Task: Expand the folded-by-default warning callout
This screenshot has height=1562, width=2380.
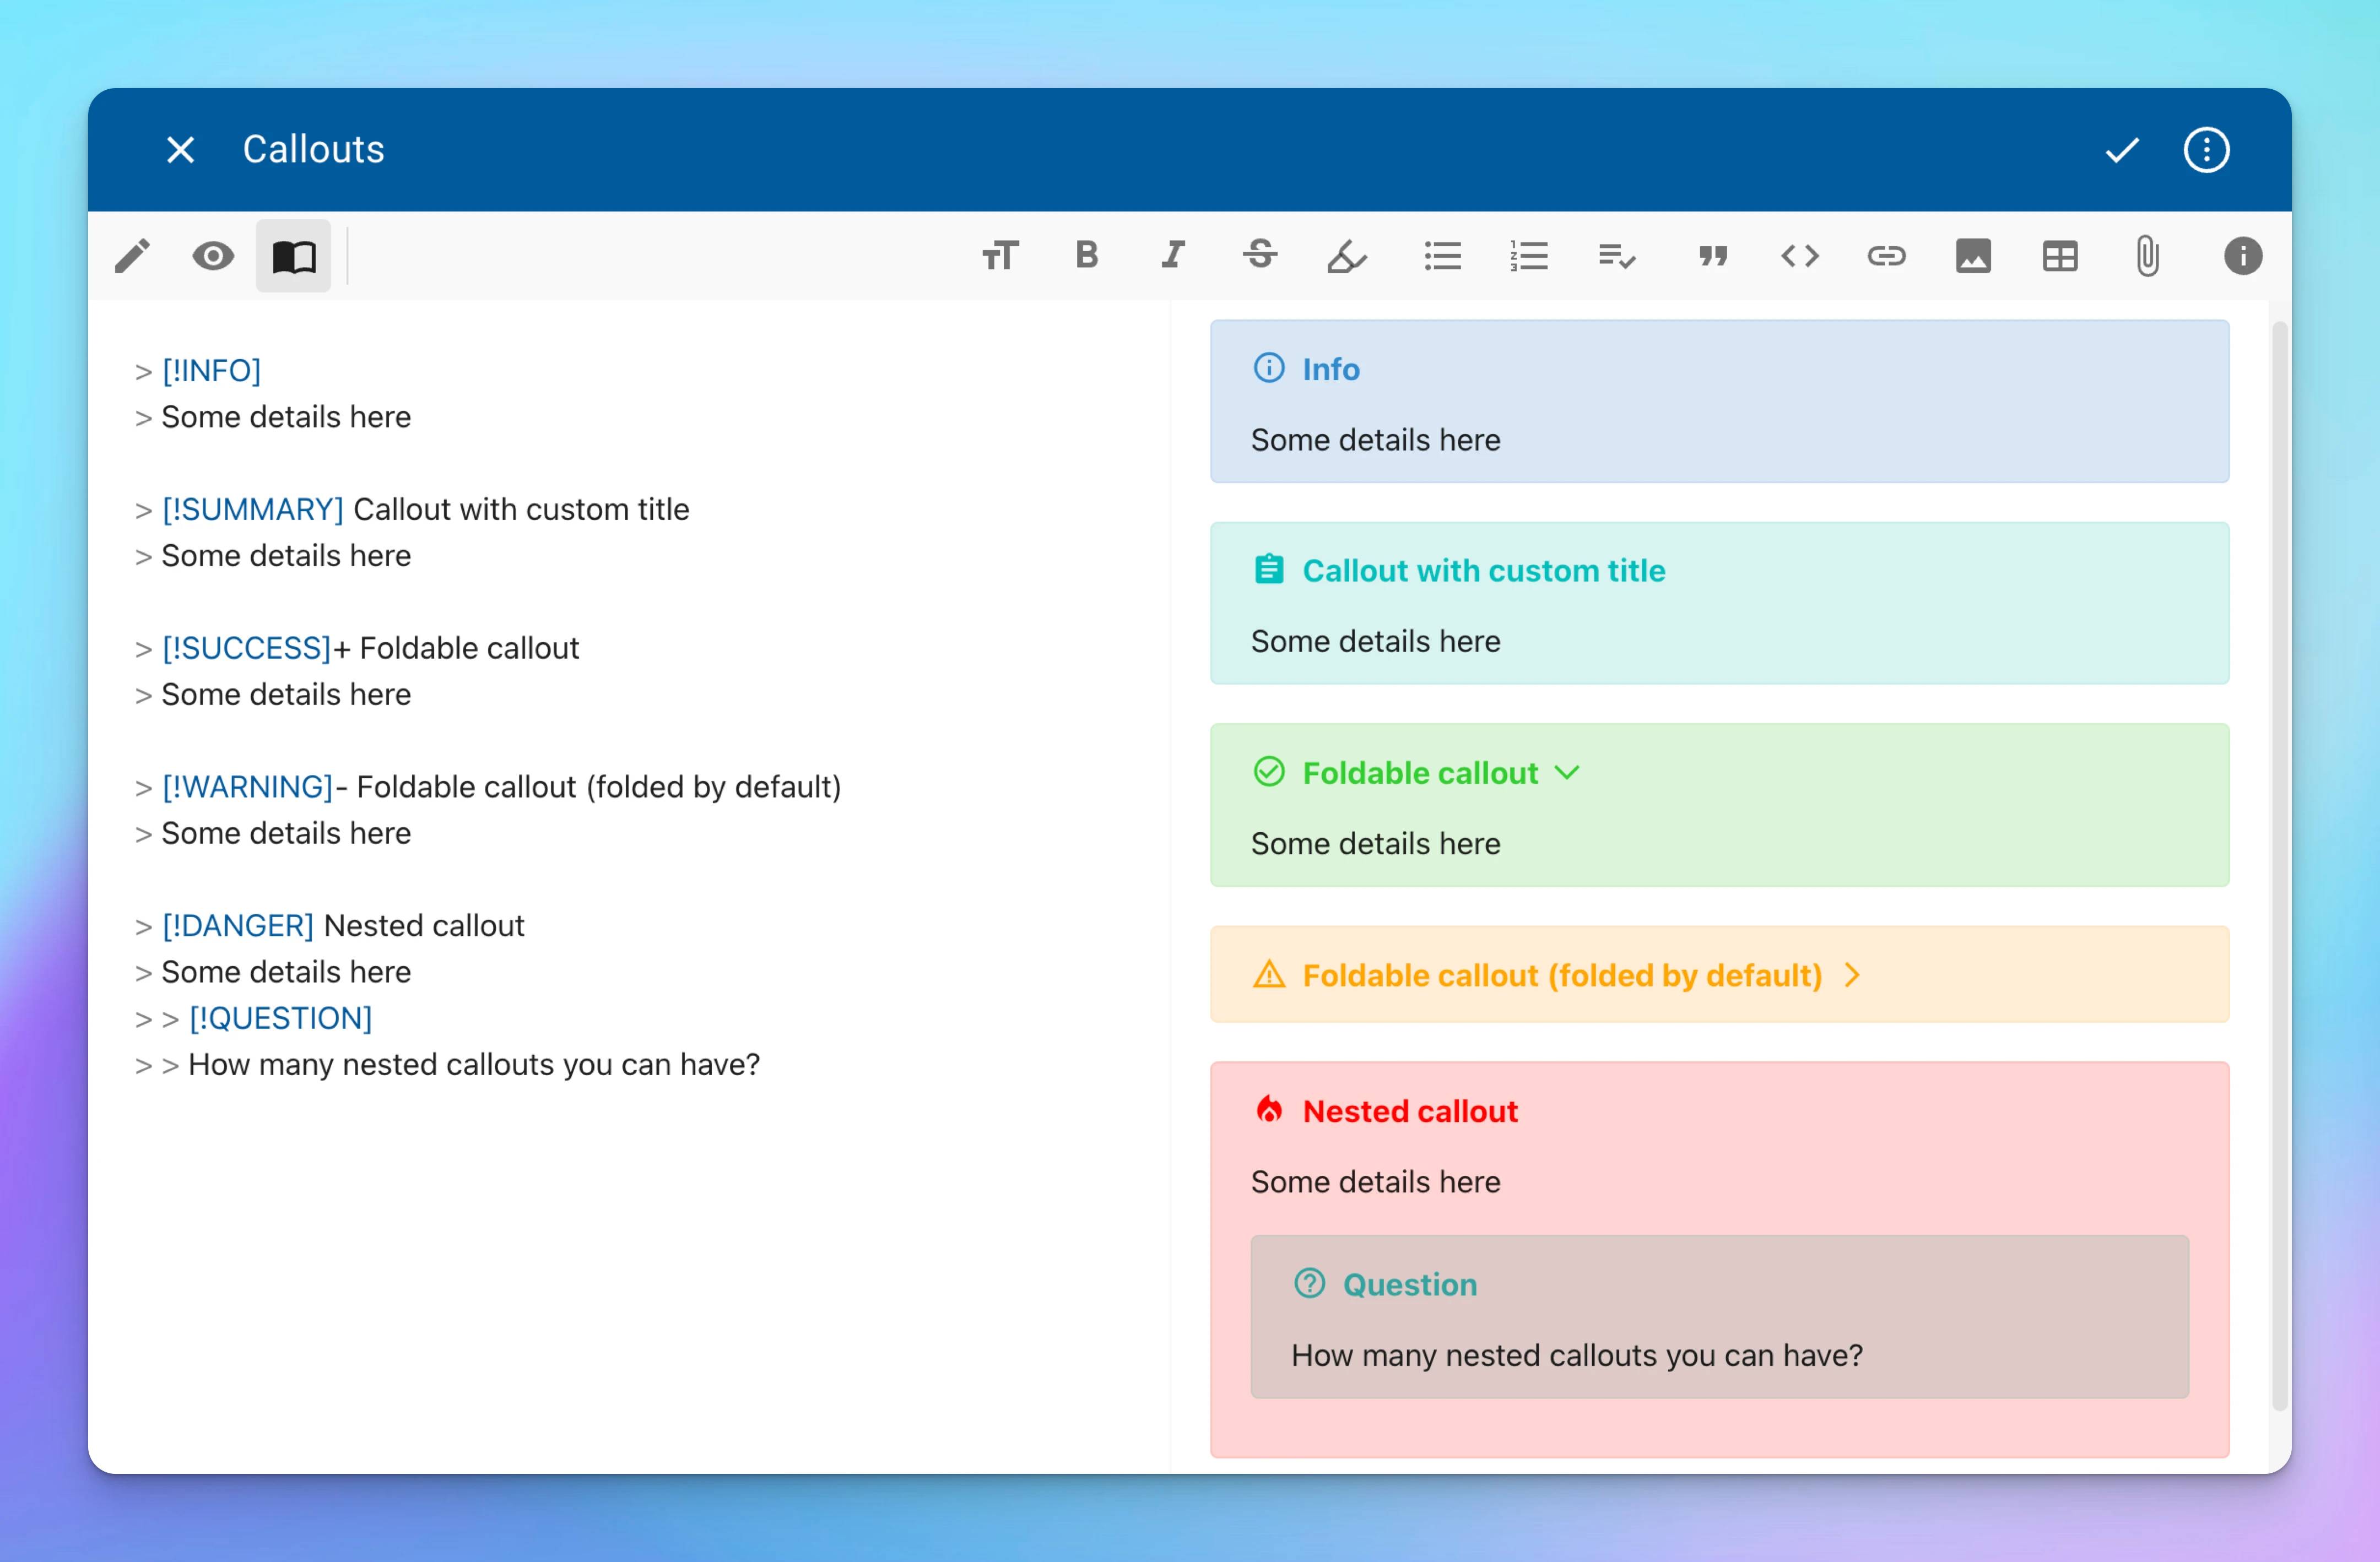Action: [1852, 975]
